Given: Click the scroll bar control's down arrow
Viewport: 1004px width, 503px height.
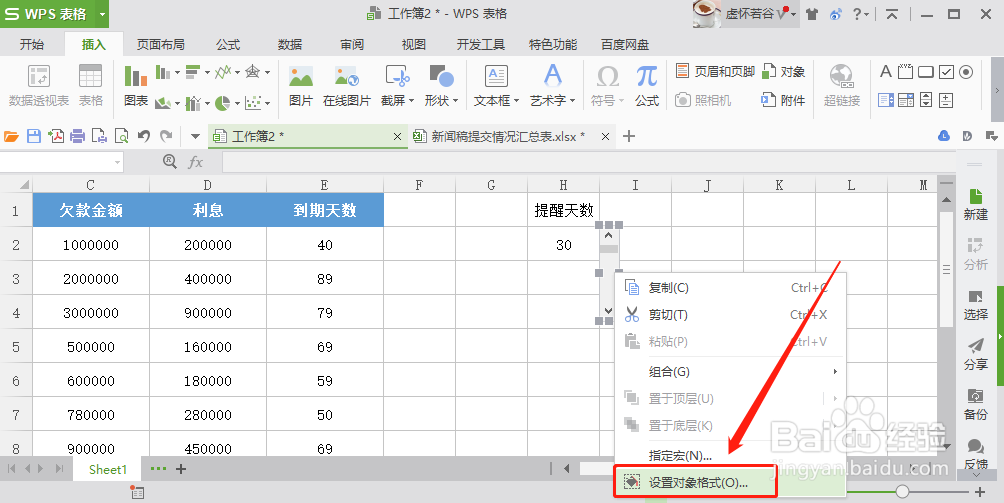Looking at the screenshot, I should point(608,311).
